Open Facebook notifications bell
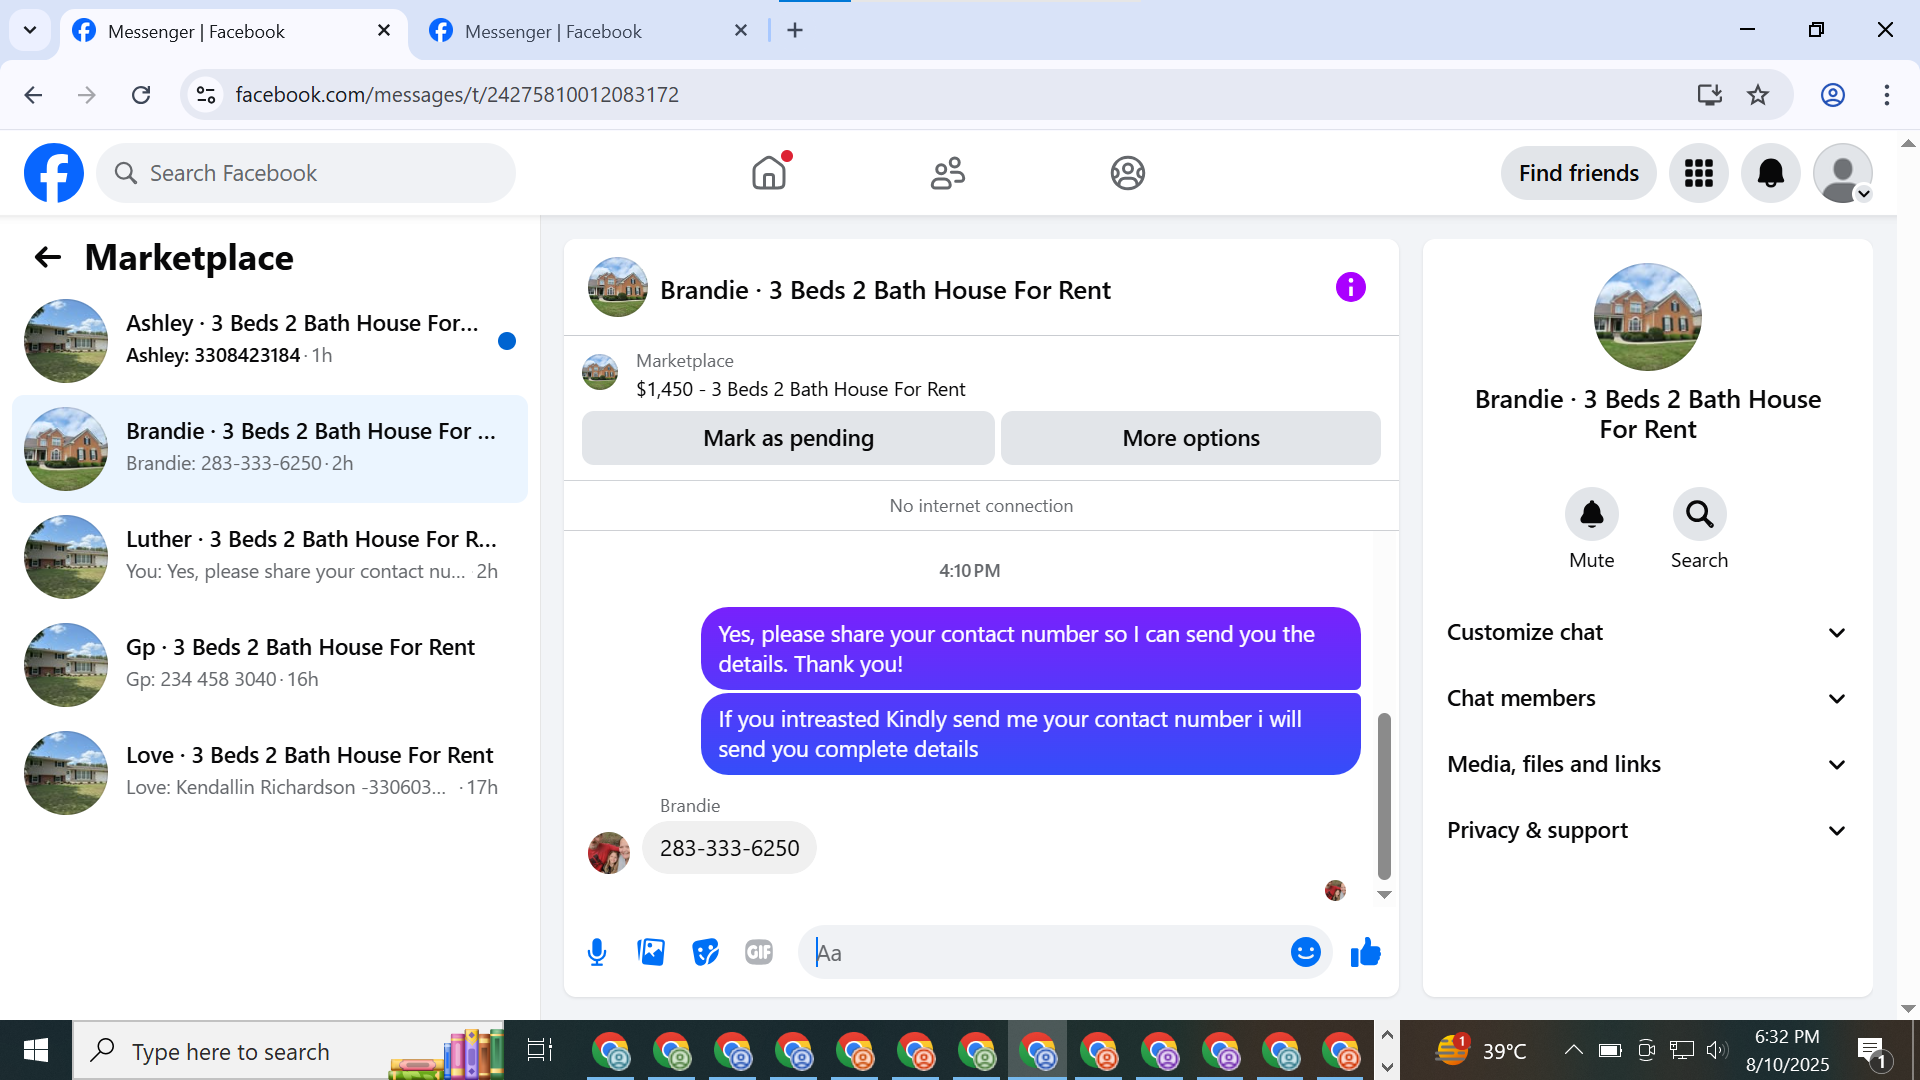 (x=1770, y=173)
